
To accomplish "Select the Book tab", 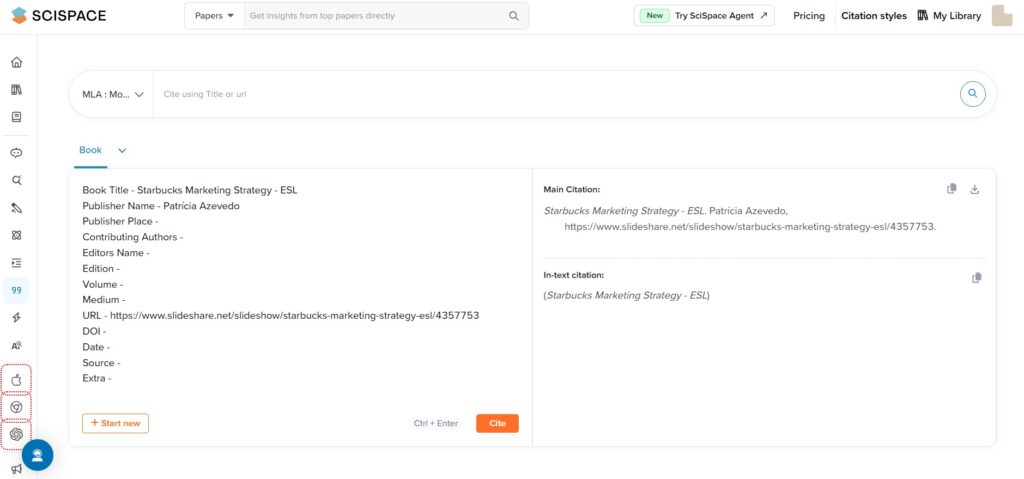I will pyautogui.click(x=90, y=150).
